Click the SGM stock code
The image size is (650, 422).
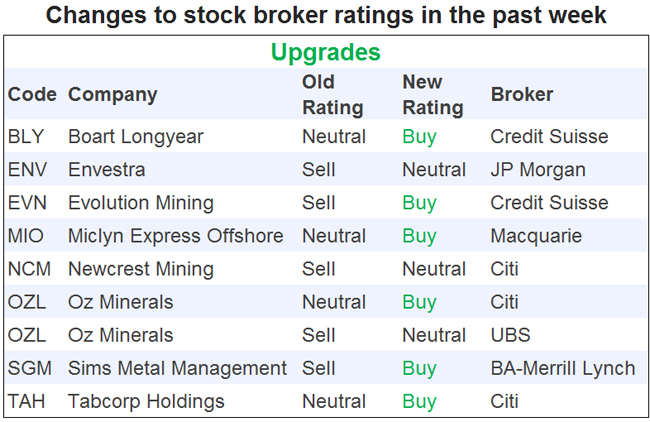[x=30, y=368]
